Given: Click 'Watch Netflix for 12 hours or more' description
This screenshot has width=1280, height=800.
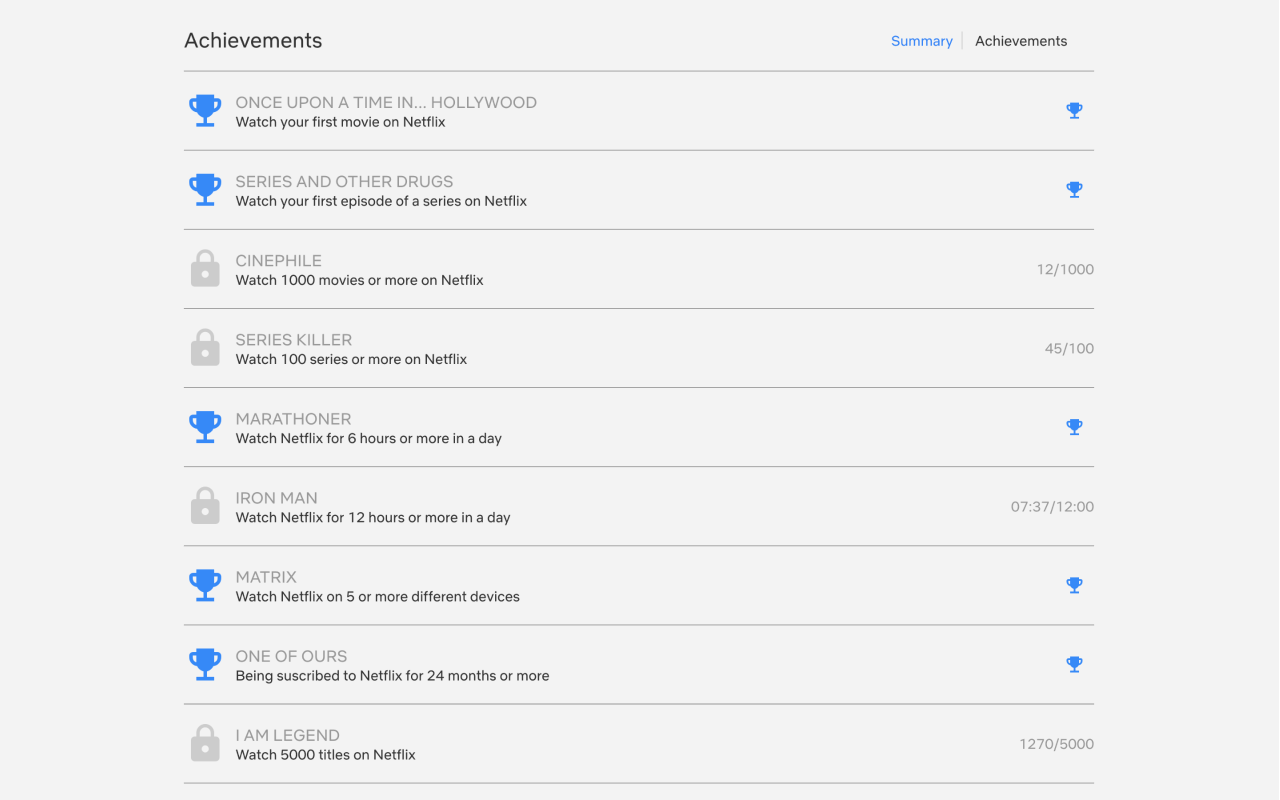Looking at the screenshot, I should pos(373,517).
